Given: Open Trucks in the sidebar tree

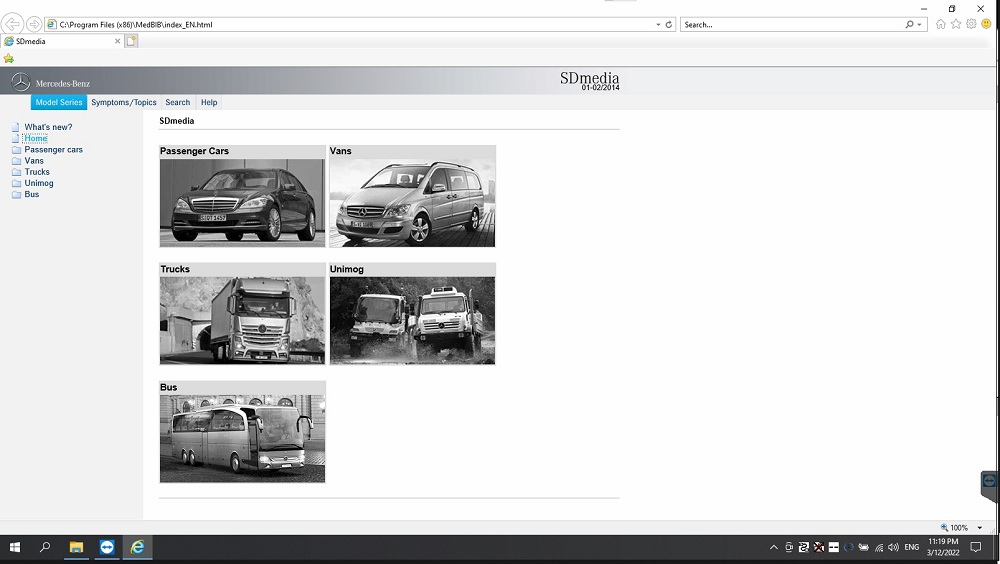Looking at the screenshot, I should click(x=37, y=172).
